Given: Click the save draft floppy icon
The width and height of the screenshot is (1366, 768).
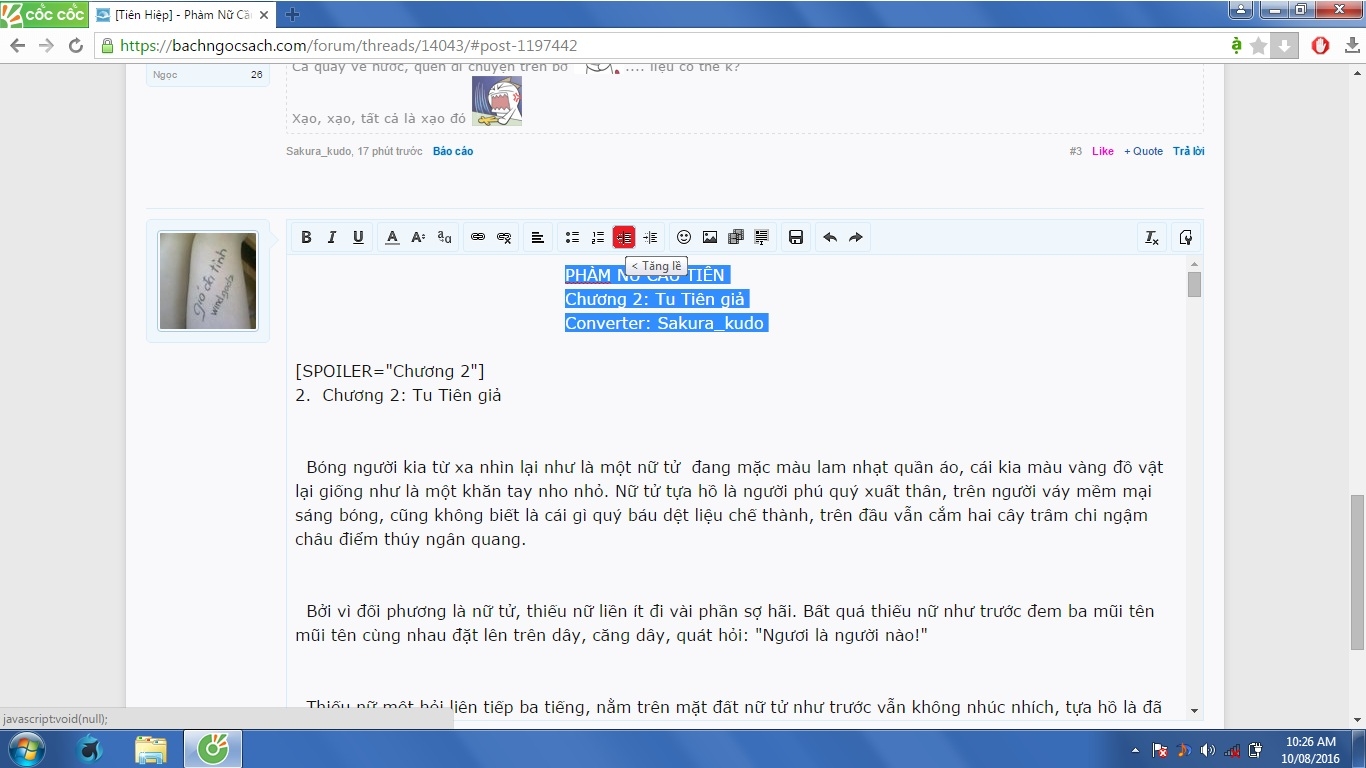Looking at the screenshot, I should (x=796, y=237).
